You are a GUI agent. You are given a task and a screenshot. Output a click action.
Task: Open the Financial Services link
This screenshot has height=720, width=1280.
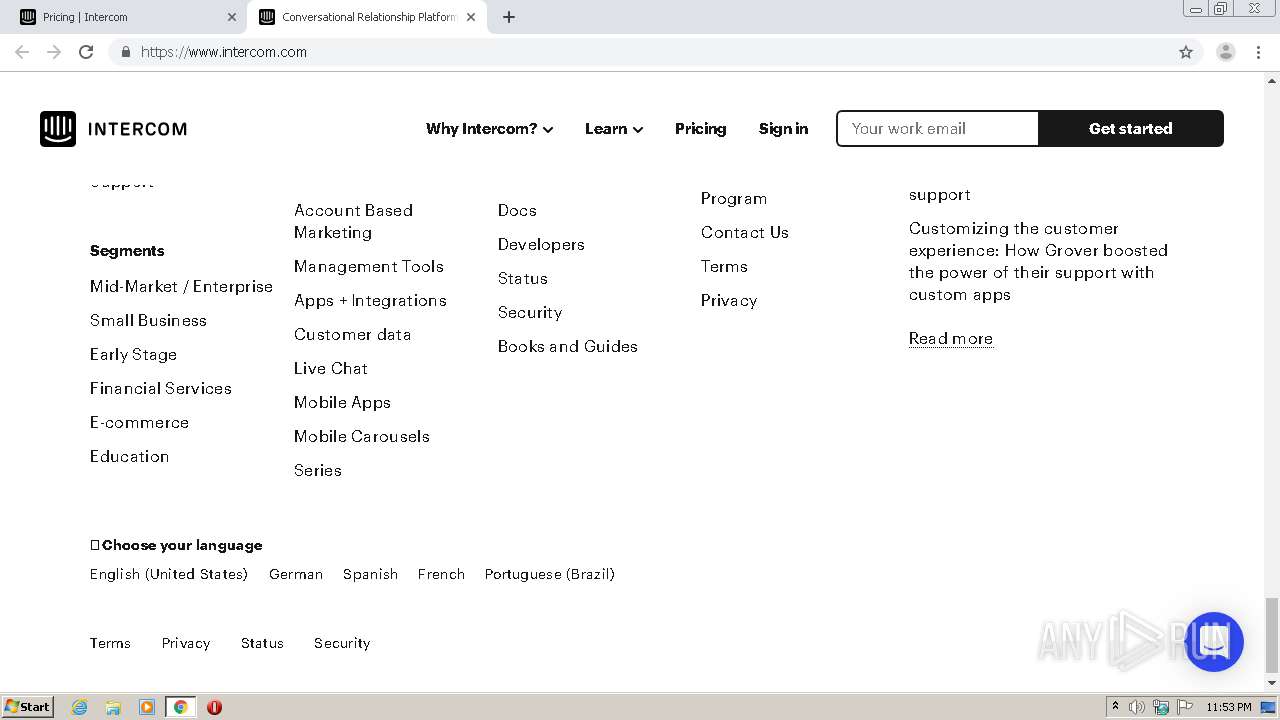point(161,388)
